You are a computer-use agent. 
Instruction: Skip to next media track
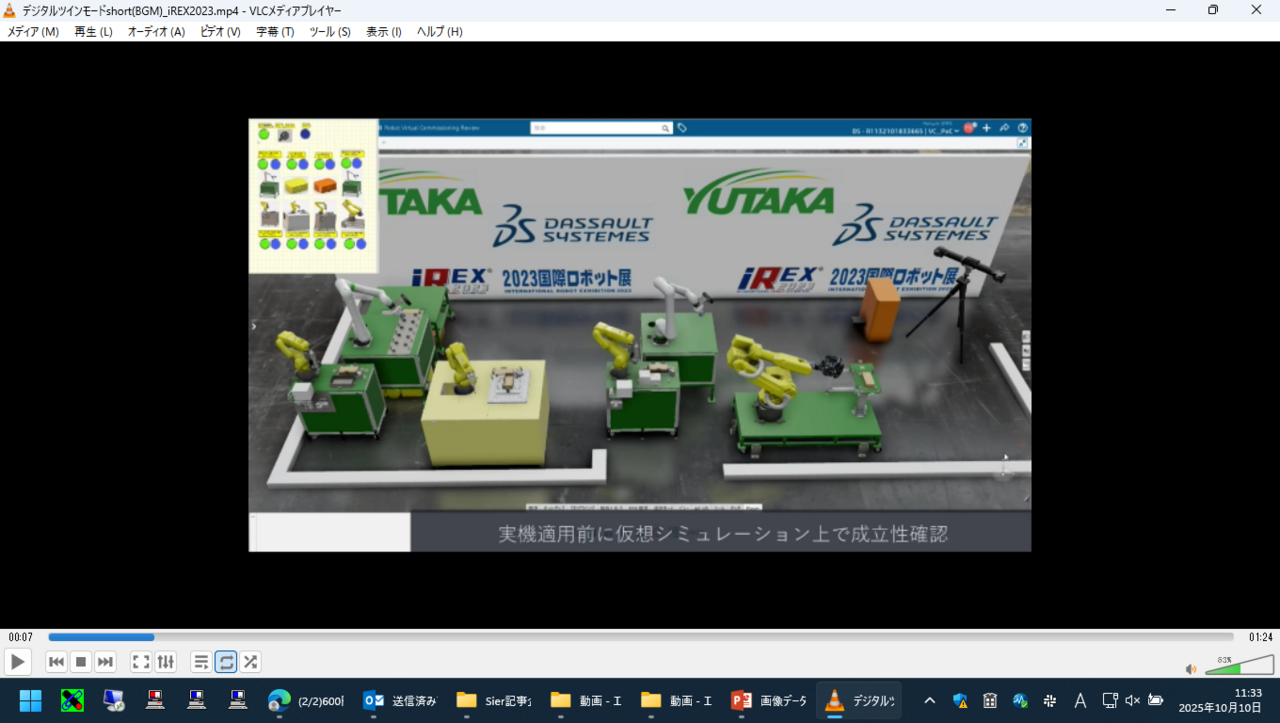105,662
